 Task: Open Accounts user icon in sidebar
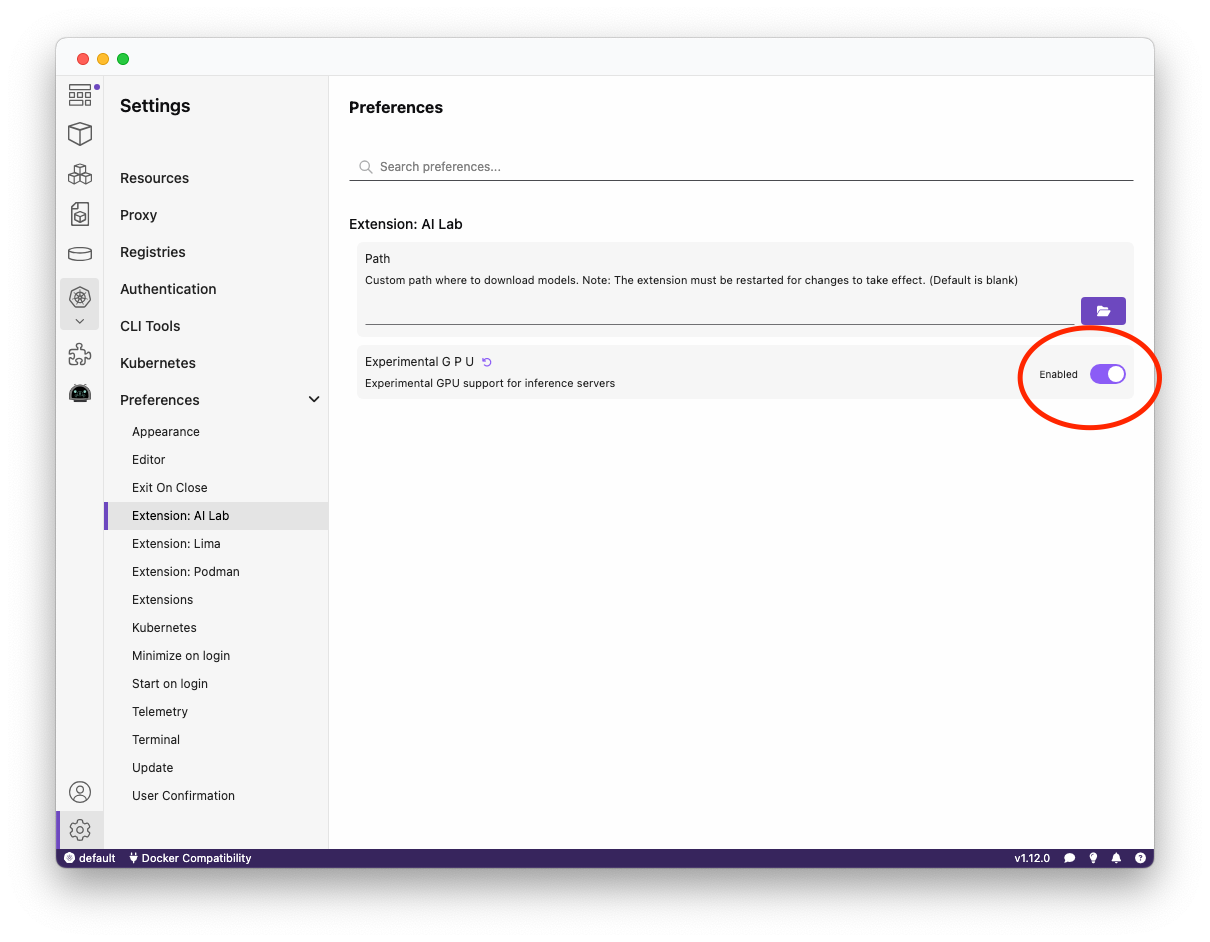tap(80, 792)
